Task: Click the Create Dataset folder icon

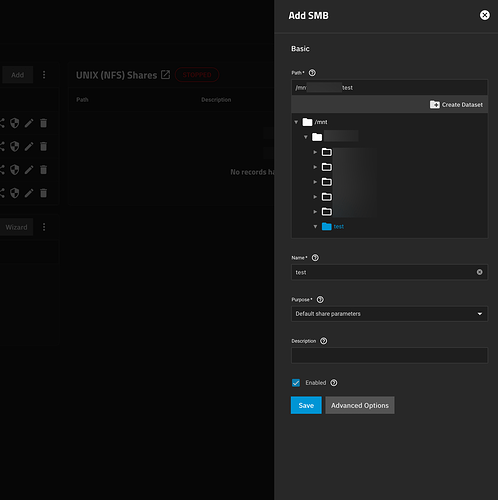Action: pos(434,105)
